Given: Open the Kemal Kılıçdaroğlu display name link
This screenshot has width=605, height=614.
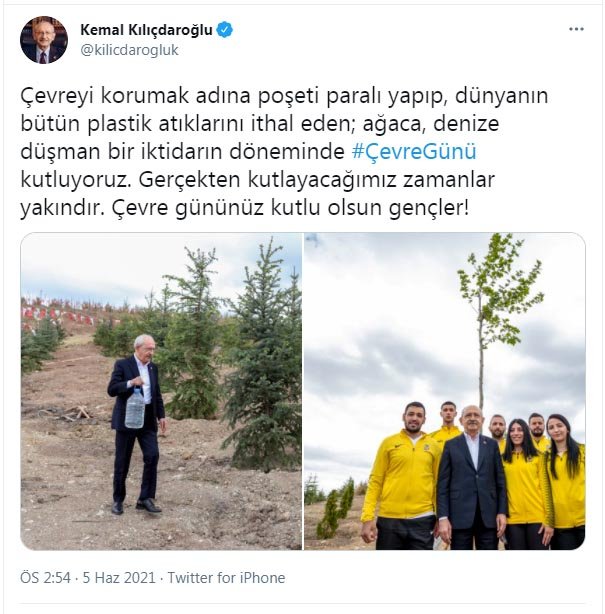Looking at the screenshot, I should click(146, 30).
